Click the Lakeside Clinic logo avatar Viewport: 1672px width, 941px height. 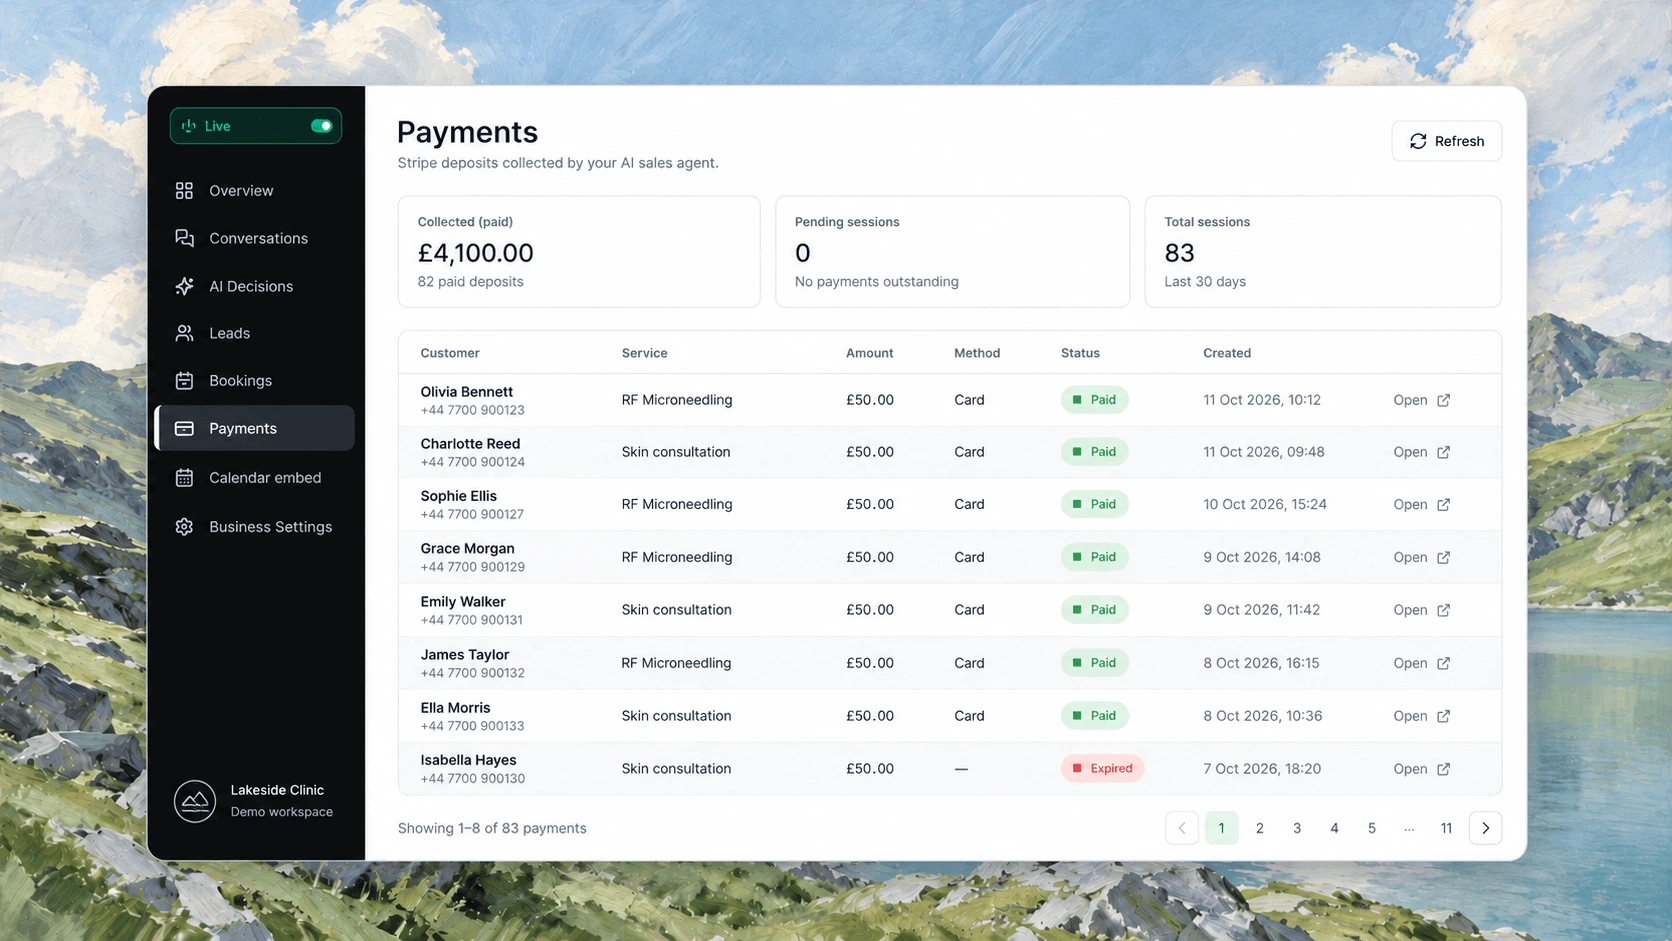(195, 801)
